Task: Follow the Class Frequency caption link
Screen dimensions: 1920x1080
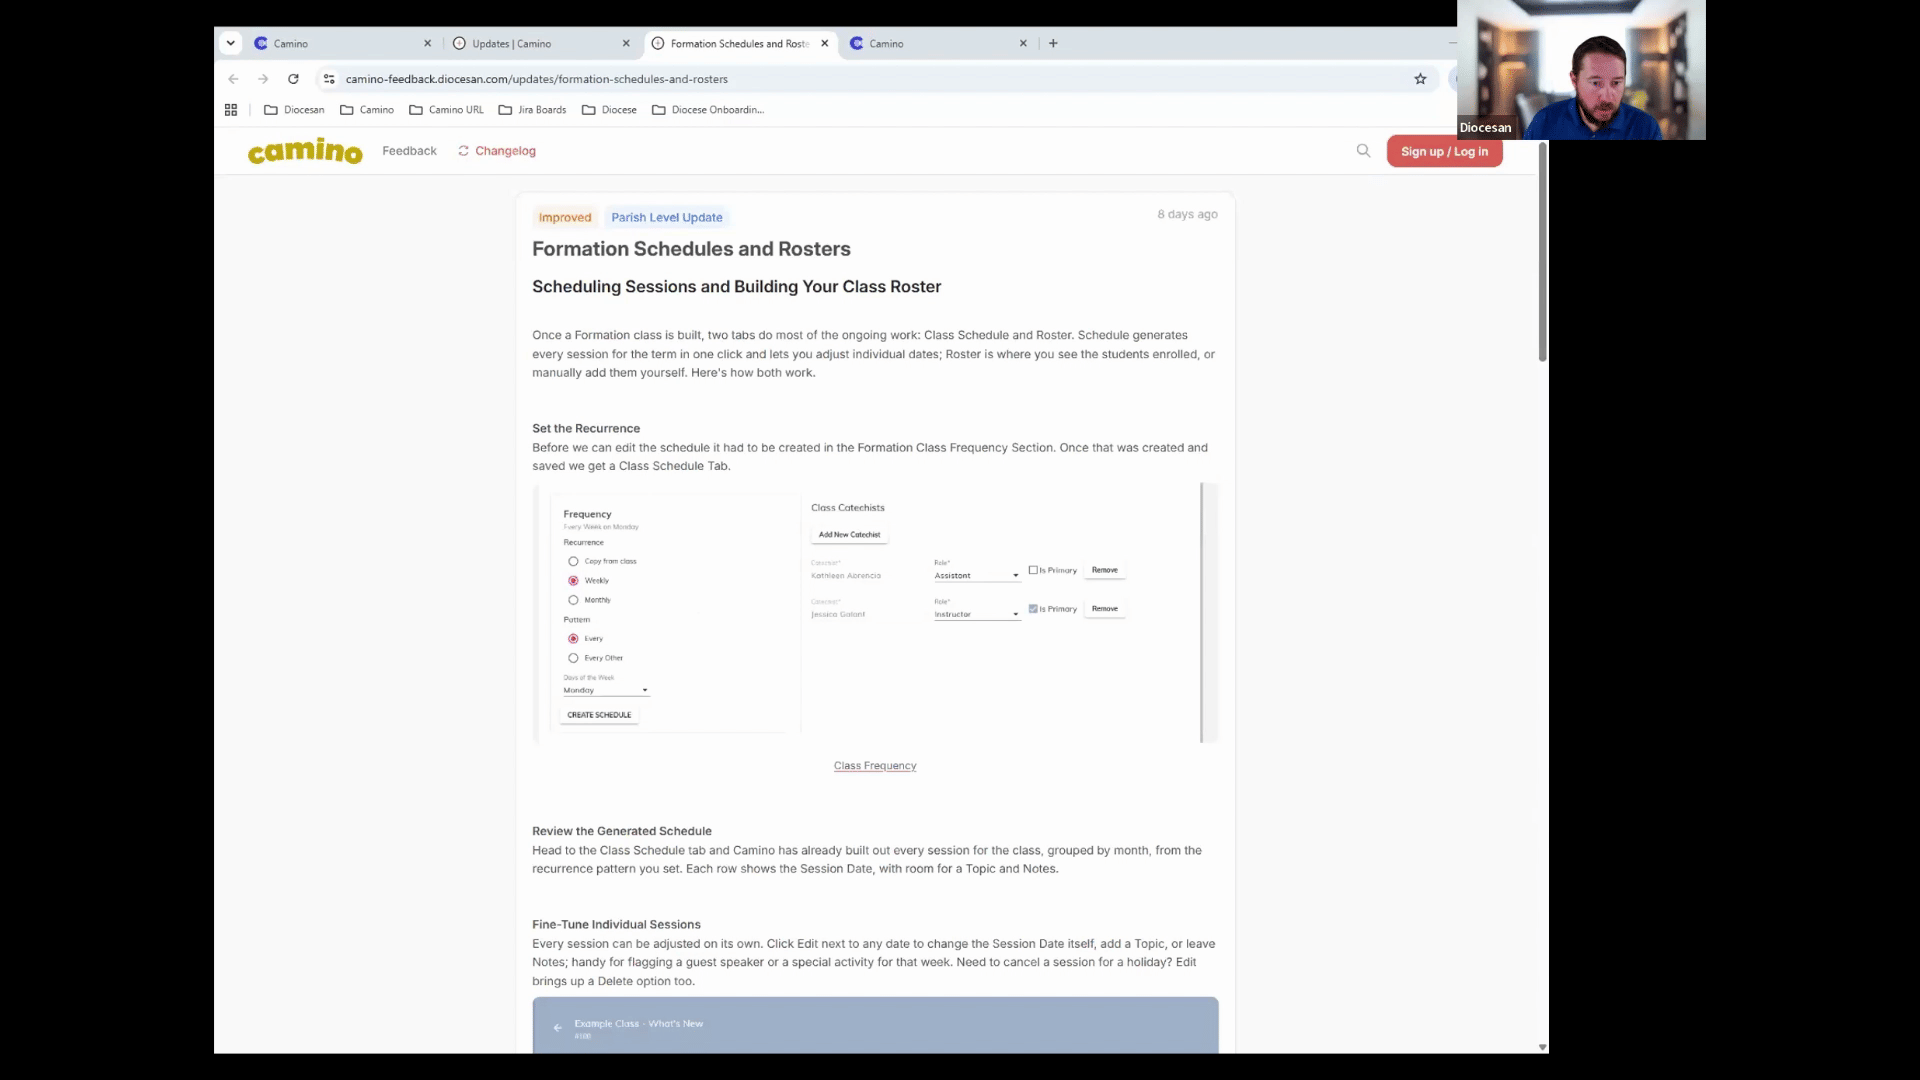Action: (875, 766)
